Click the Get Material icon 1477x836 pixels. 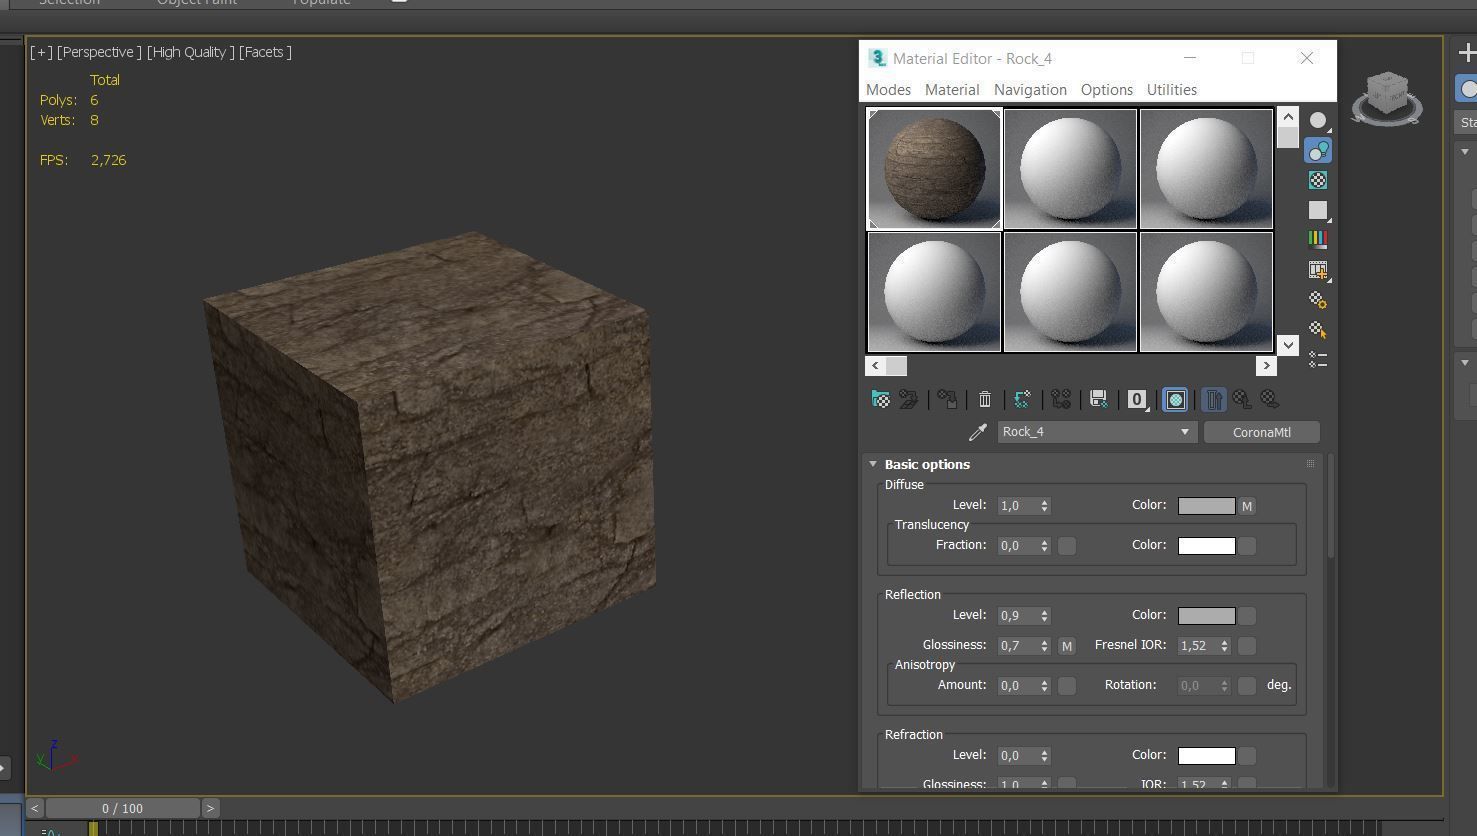point(881,400)
